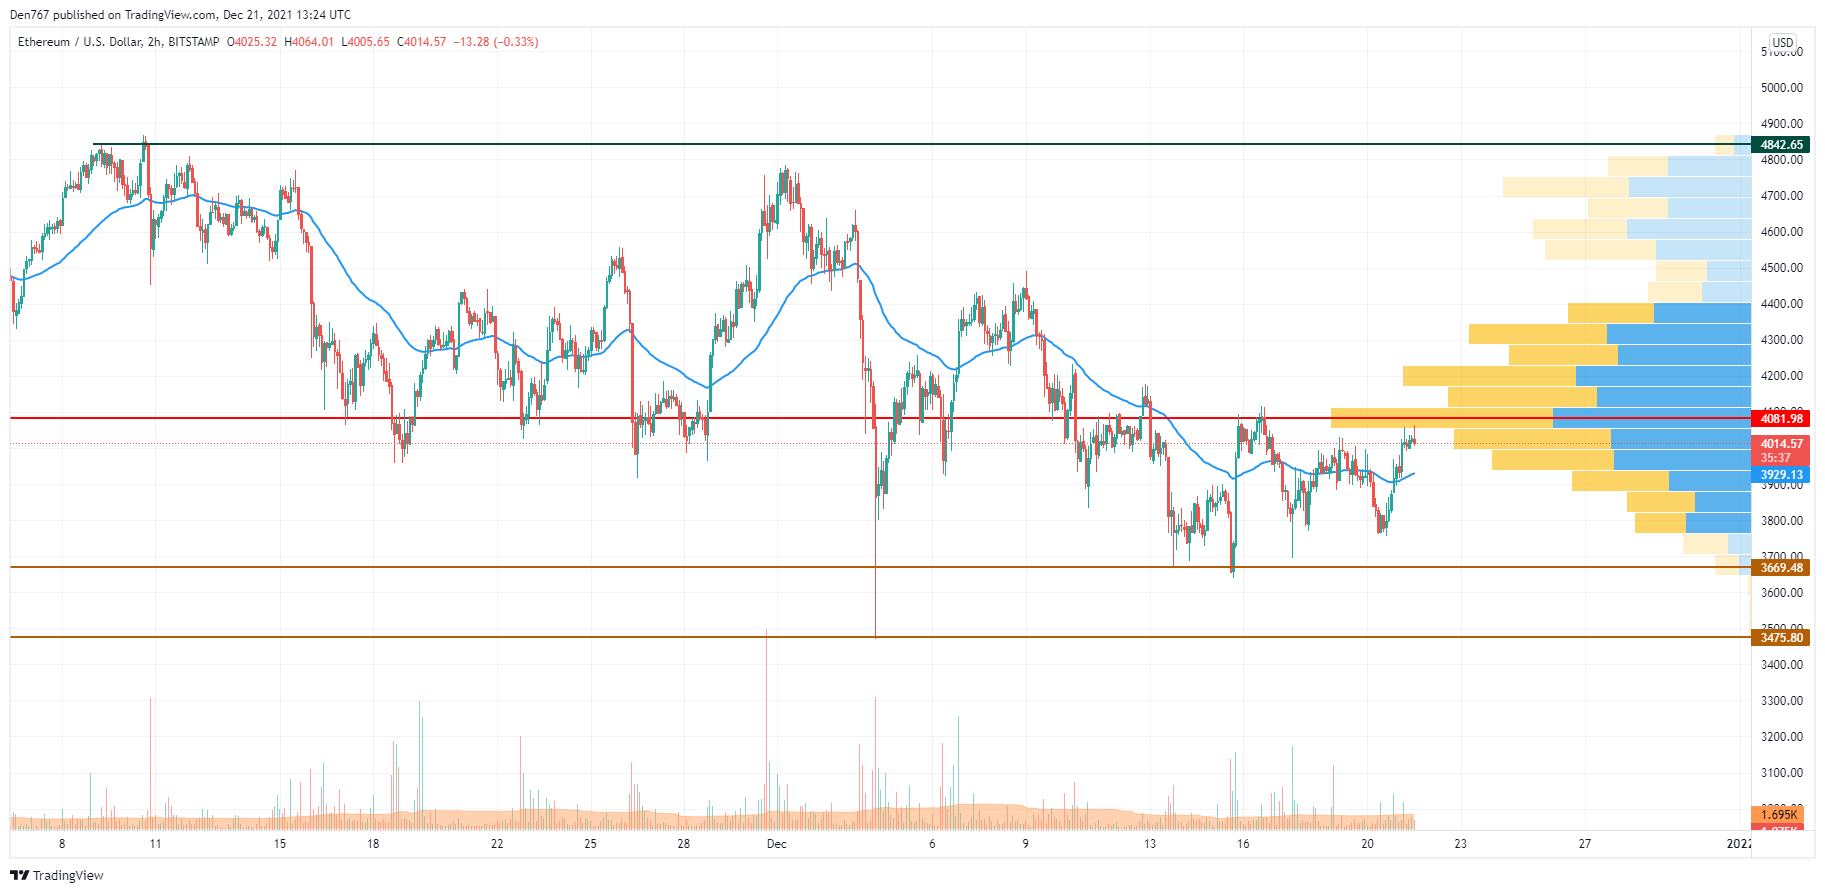This screenshot has height=893, width=1825.
Task: Click the 4200.00 price axis tick
Action: (1782, 376)
